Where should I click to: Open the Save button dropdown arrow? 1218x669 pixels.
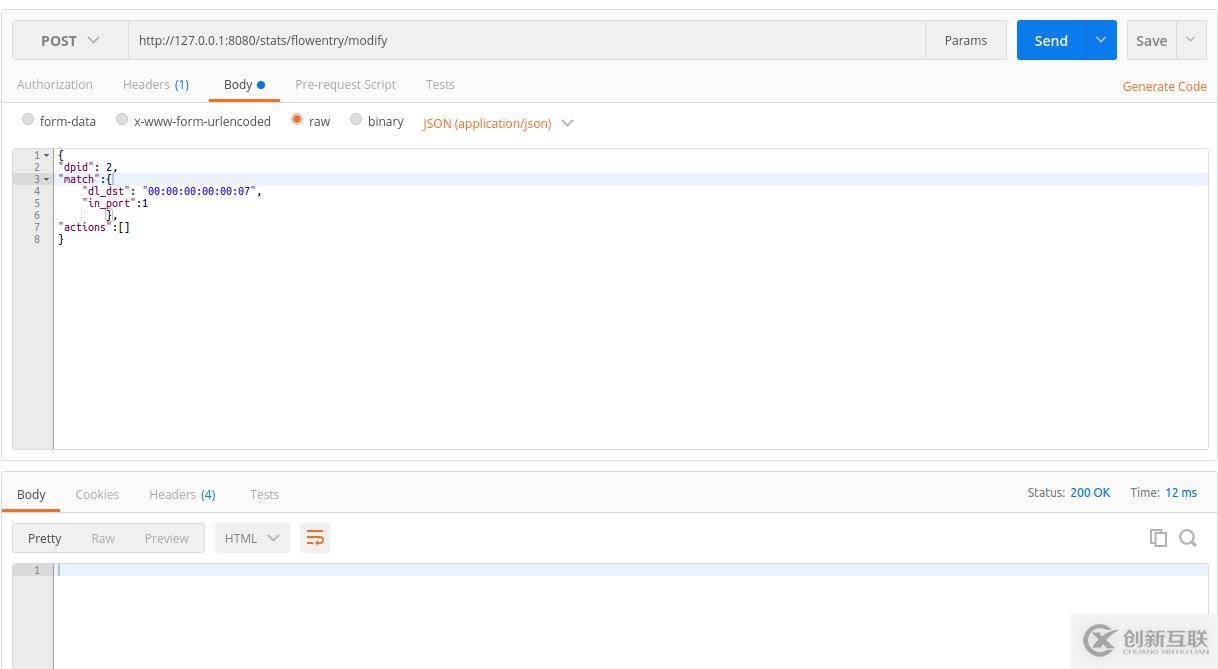[x=1191, y=40]
